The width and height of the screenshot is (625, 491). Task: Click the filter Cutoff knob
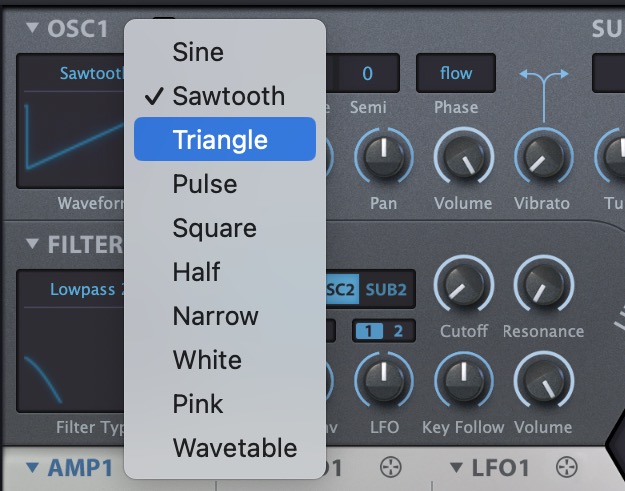click(x=462, y=285)
